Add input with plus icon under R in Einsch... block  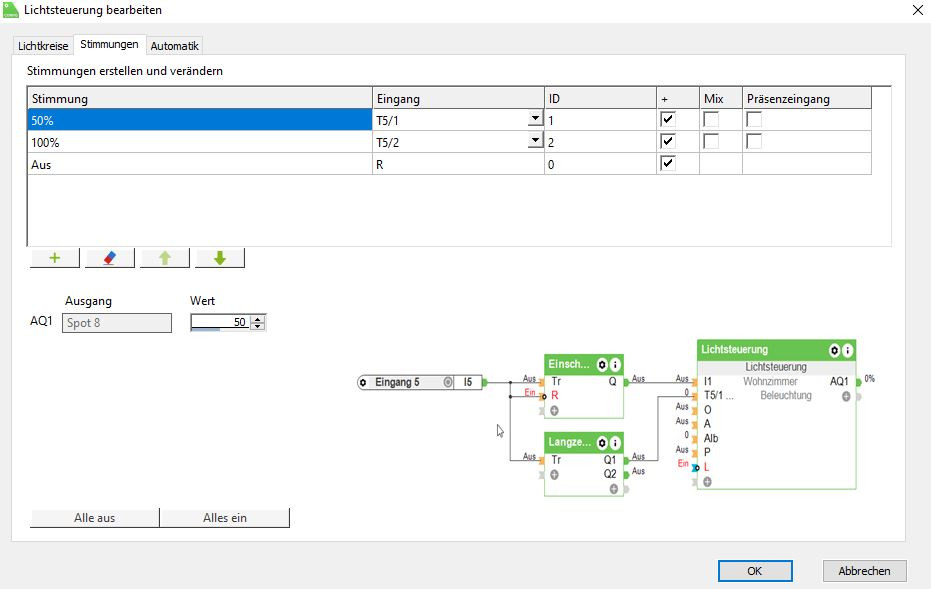(x=554, y=410)
